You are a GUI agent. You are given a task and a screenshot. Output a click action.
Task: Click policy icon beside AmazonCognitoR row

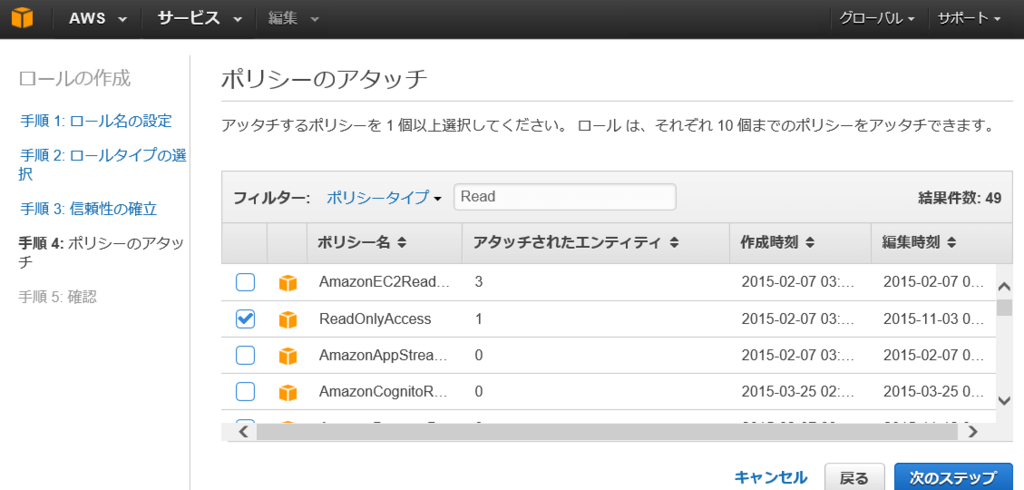tap(287, 392)
